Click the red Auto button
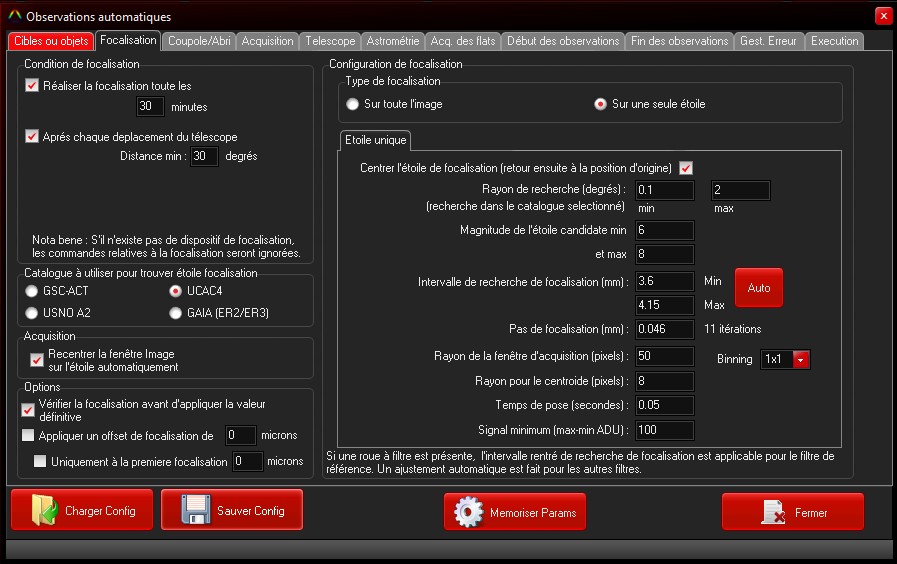 [x=759, y=288]
